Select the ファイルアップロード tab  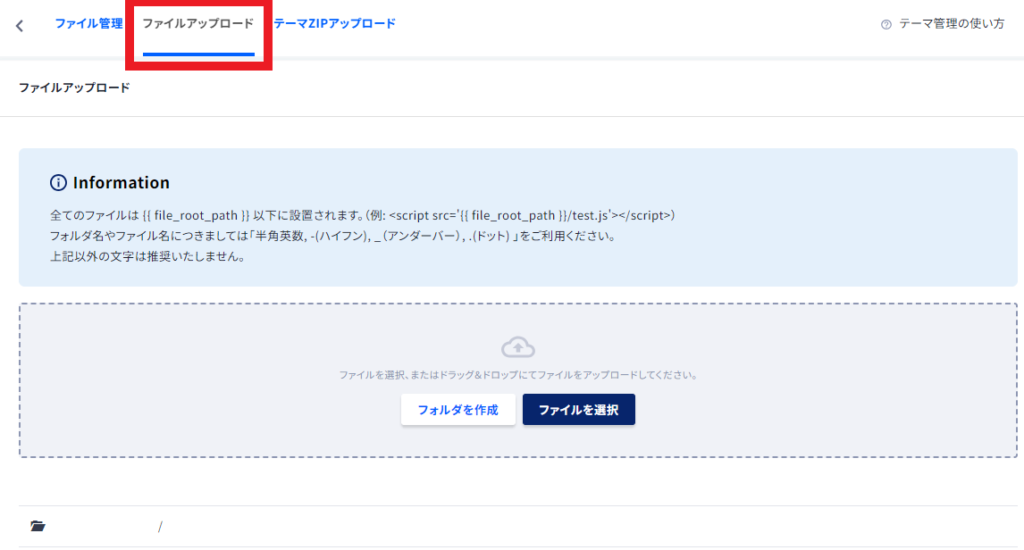point(198,23)
